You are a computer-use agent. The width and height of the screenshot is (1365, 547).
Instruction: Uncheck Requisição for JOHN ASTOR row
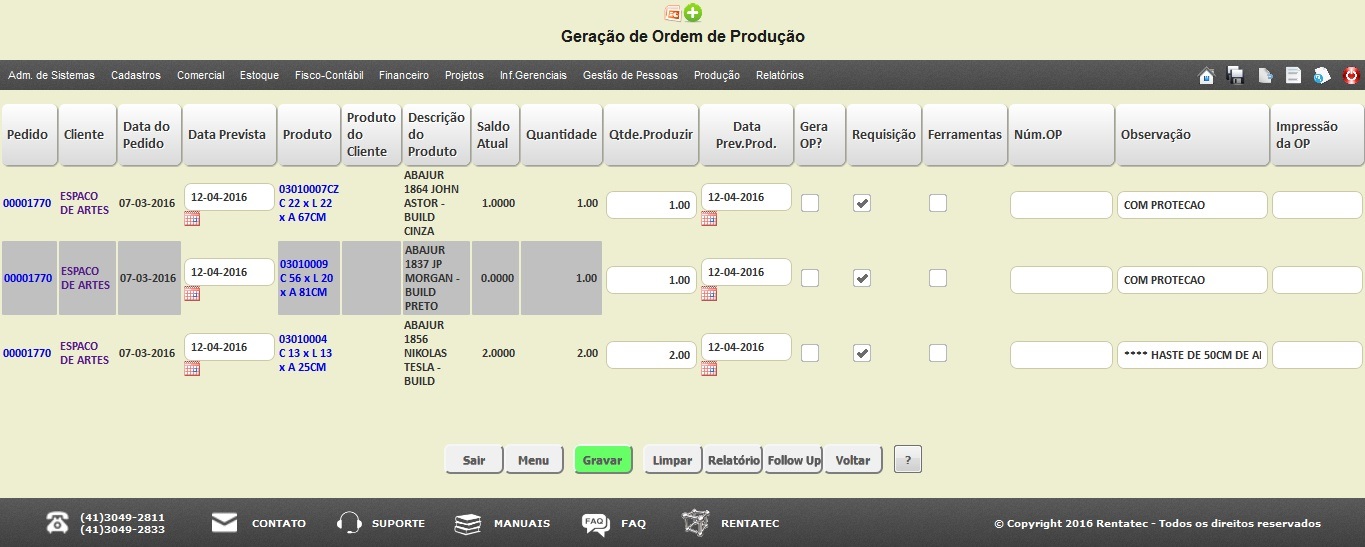[x=861, y=203]
